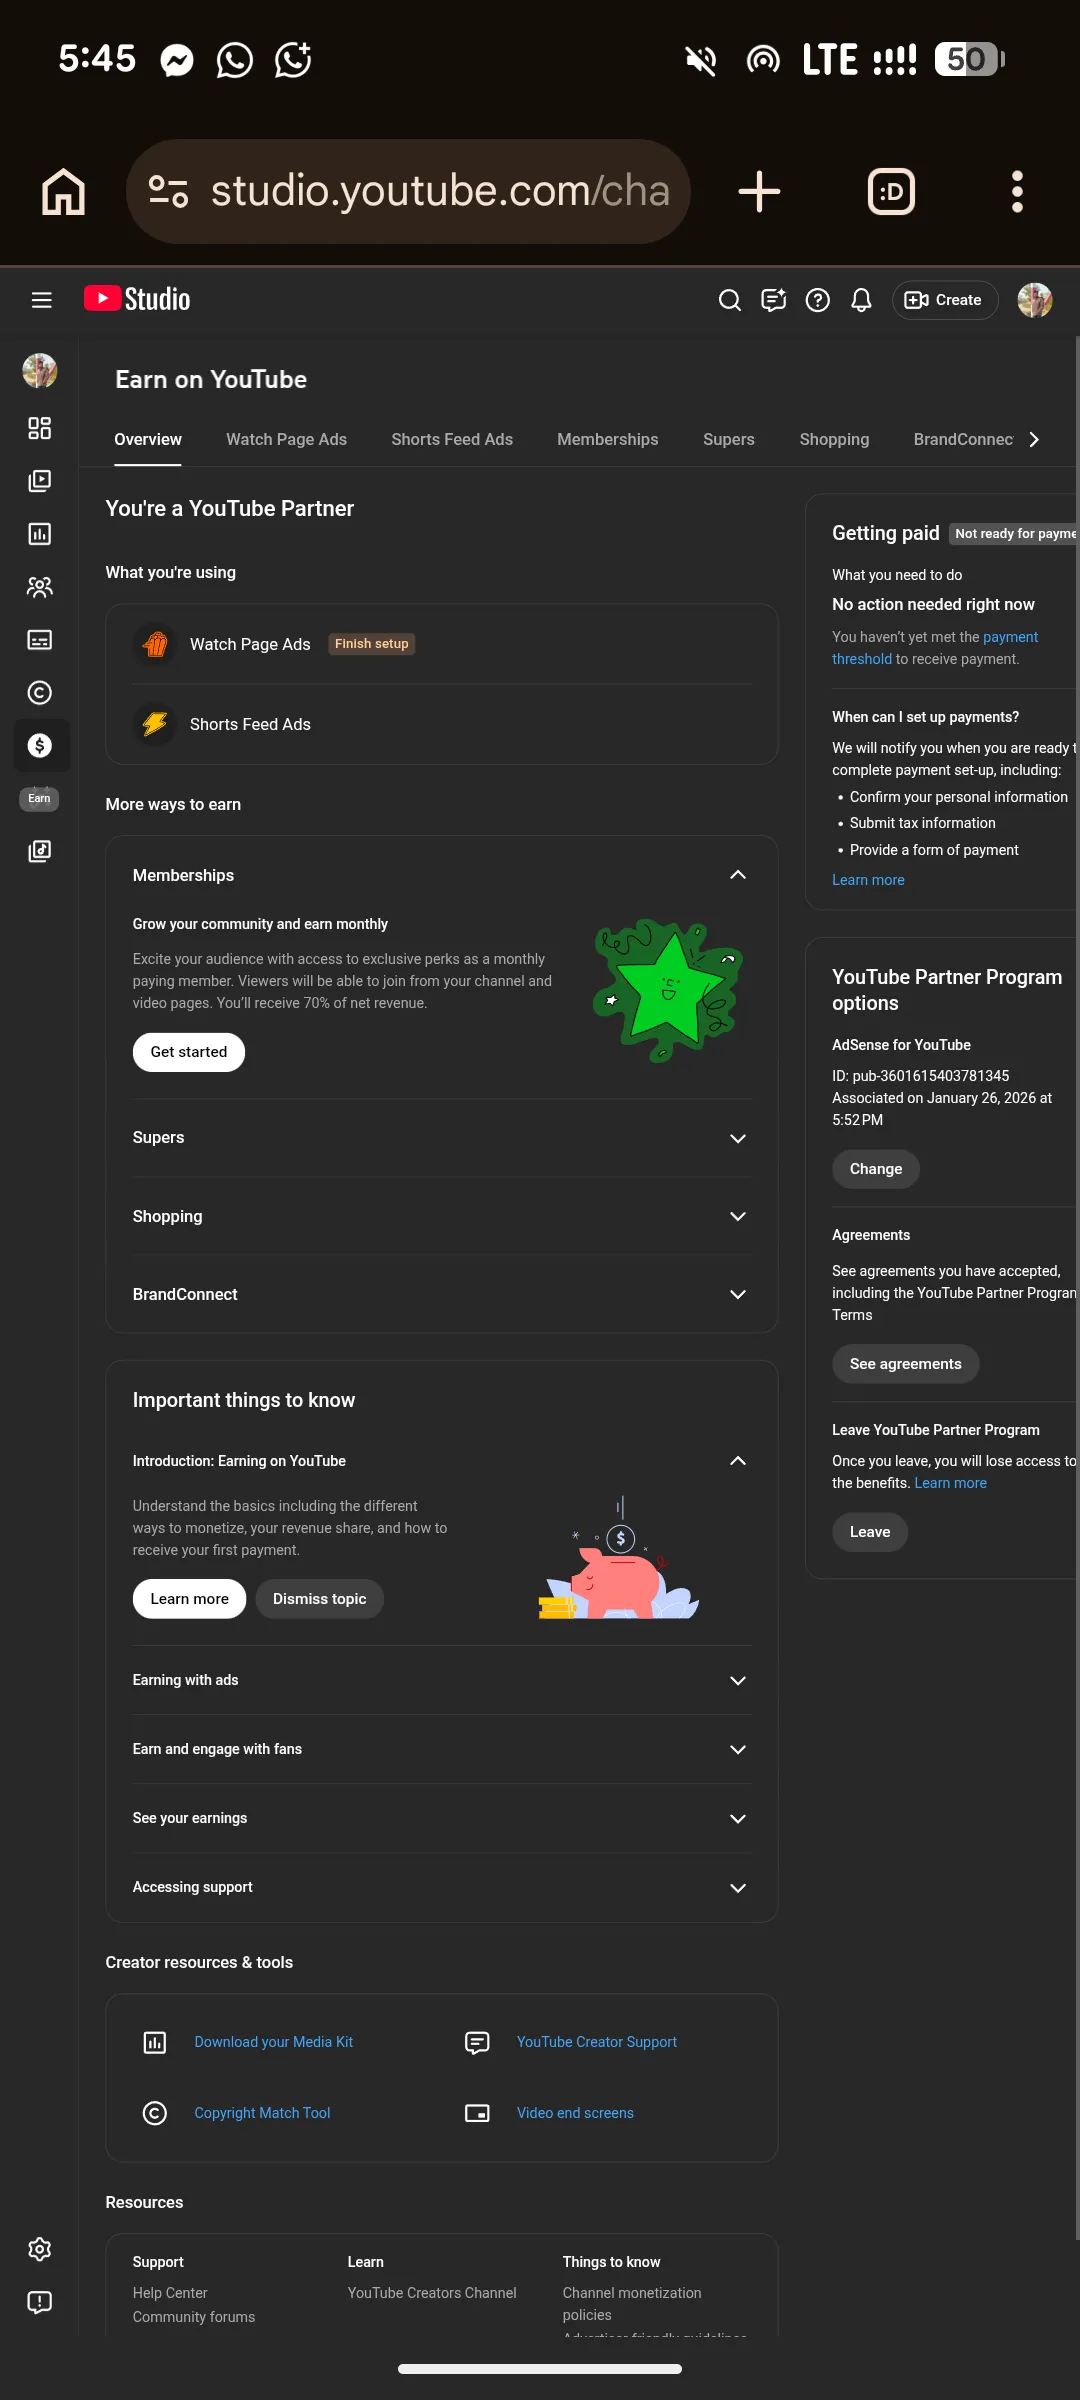Open the notifications bell
This screenshot has height=2400, width=1080.
pyautogui.click(x=861, y=300)
